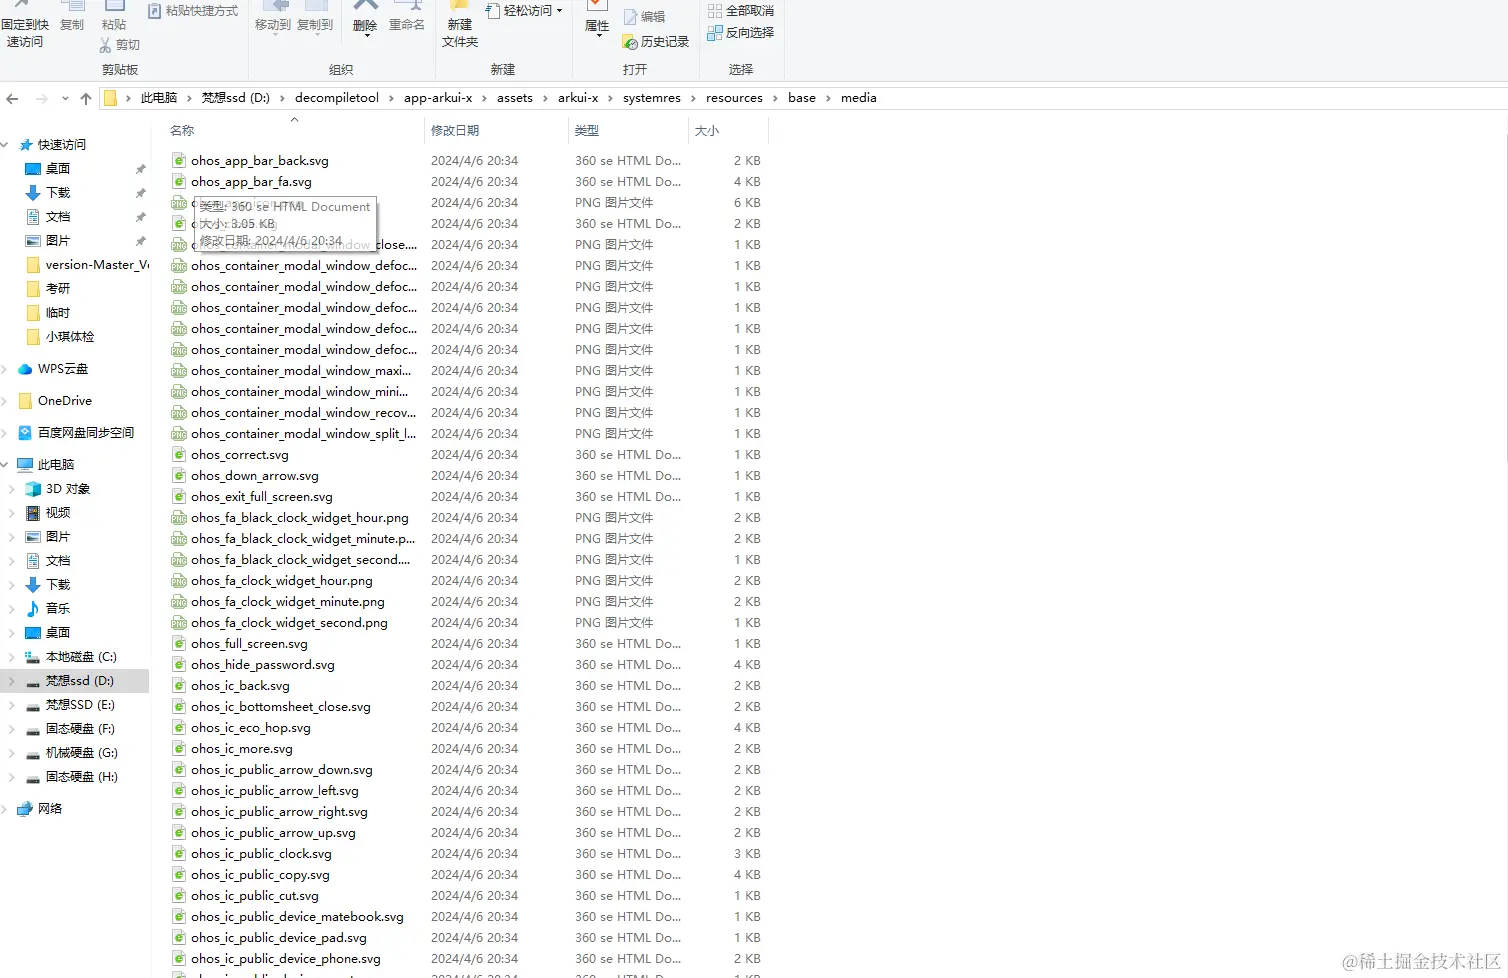Click the 音乐 icon in sidebar

point(33,609)
